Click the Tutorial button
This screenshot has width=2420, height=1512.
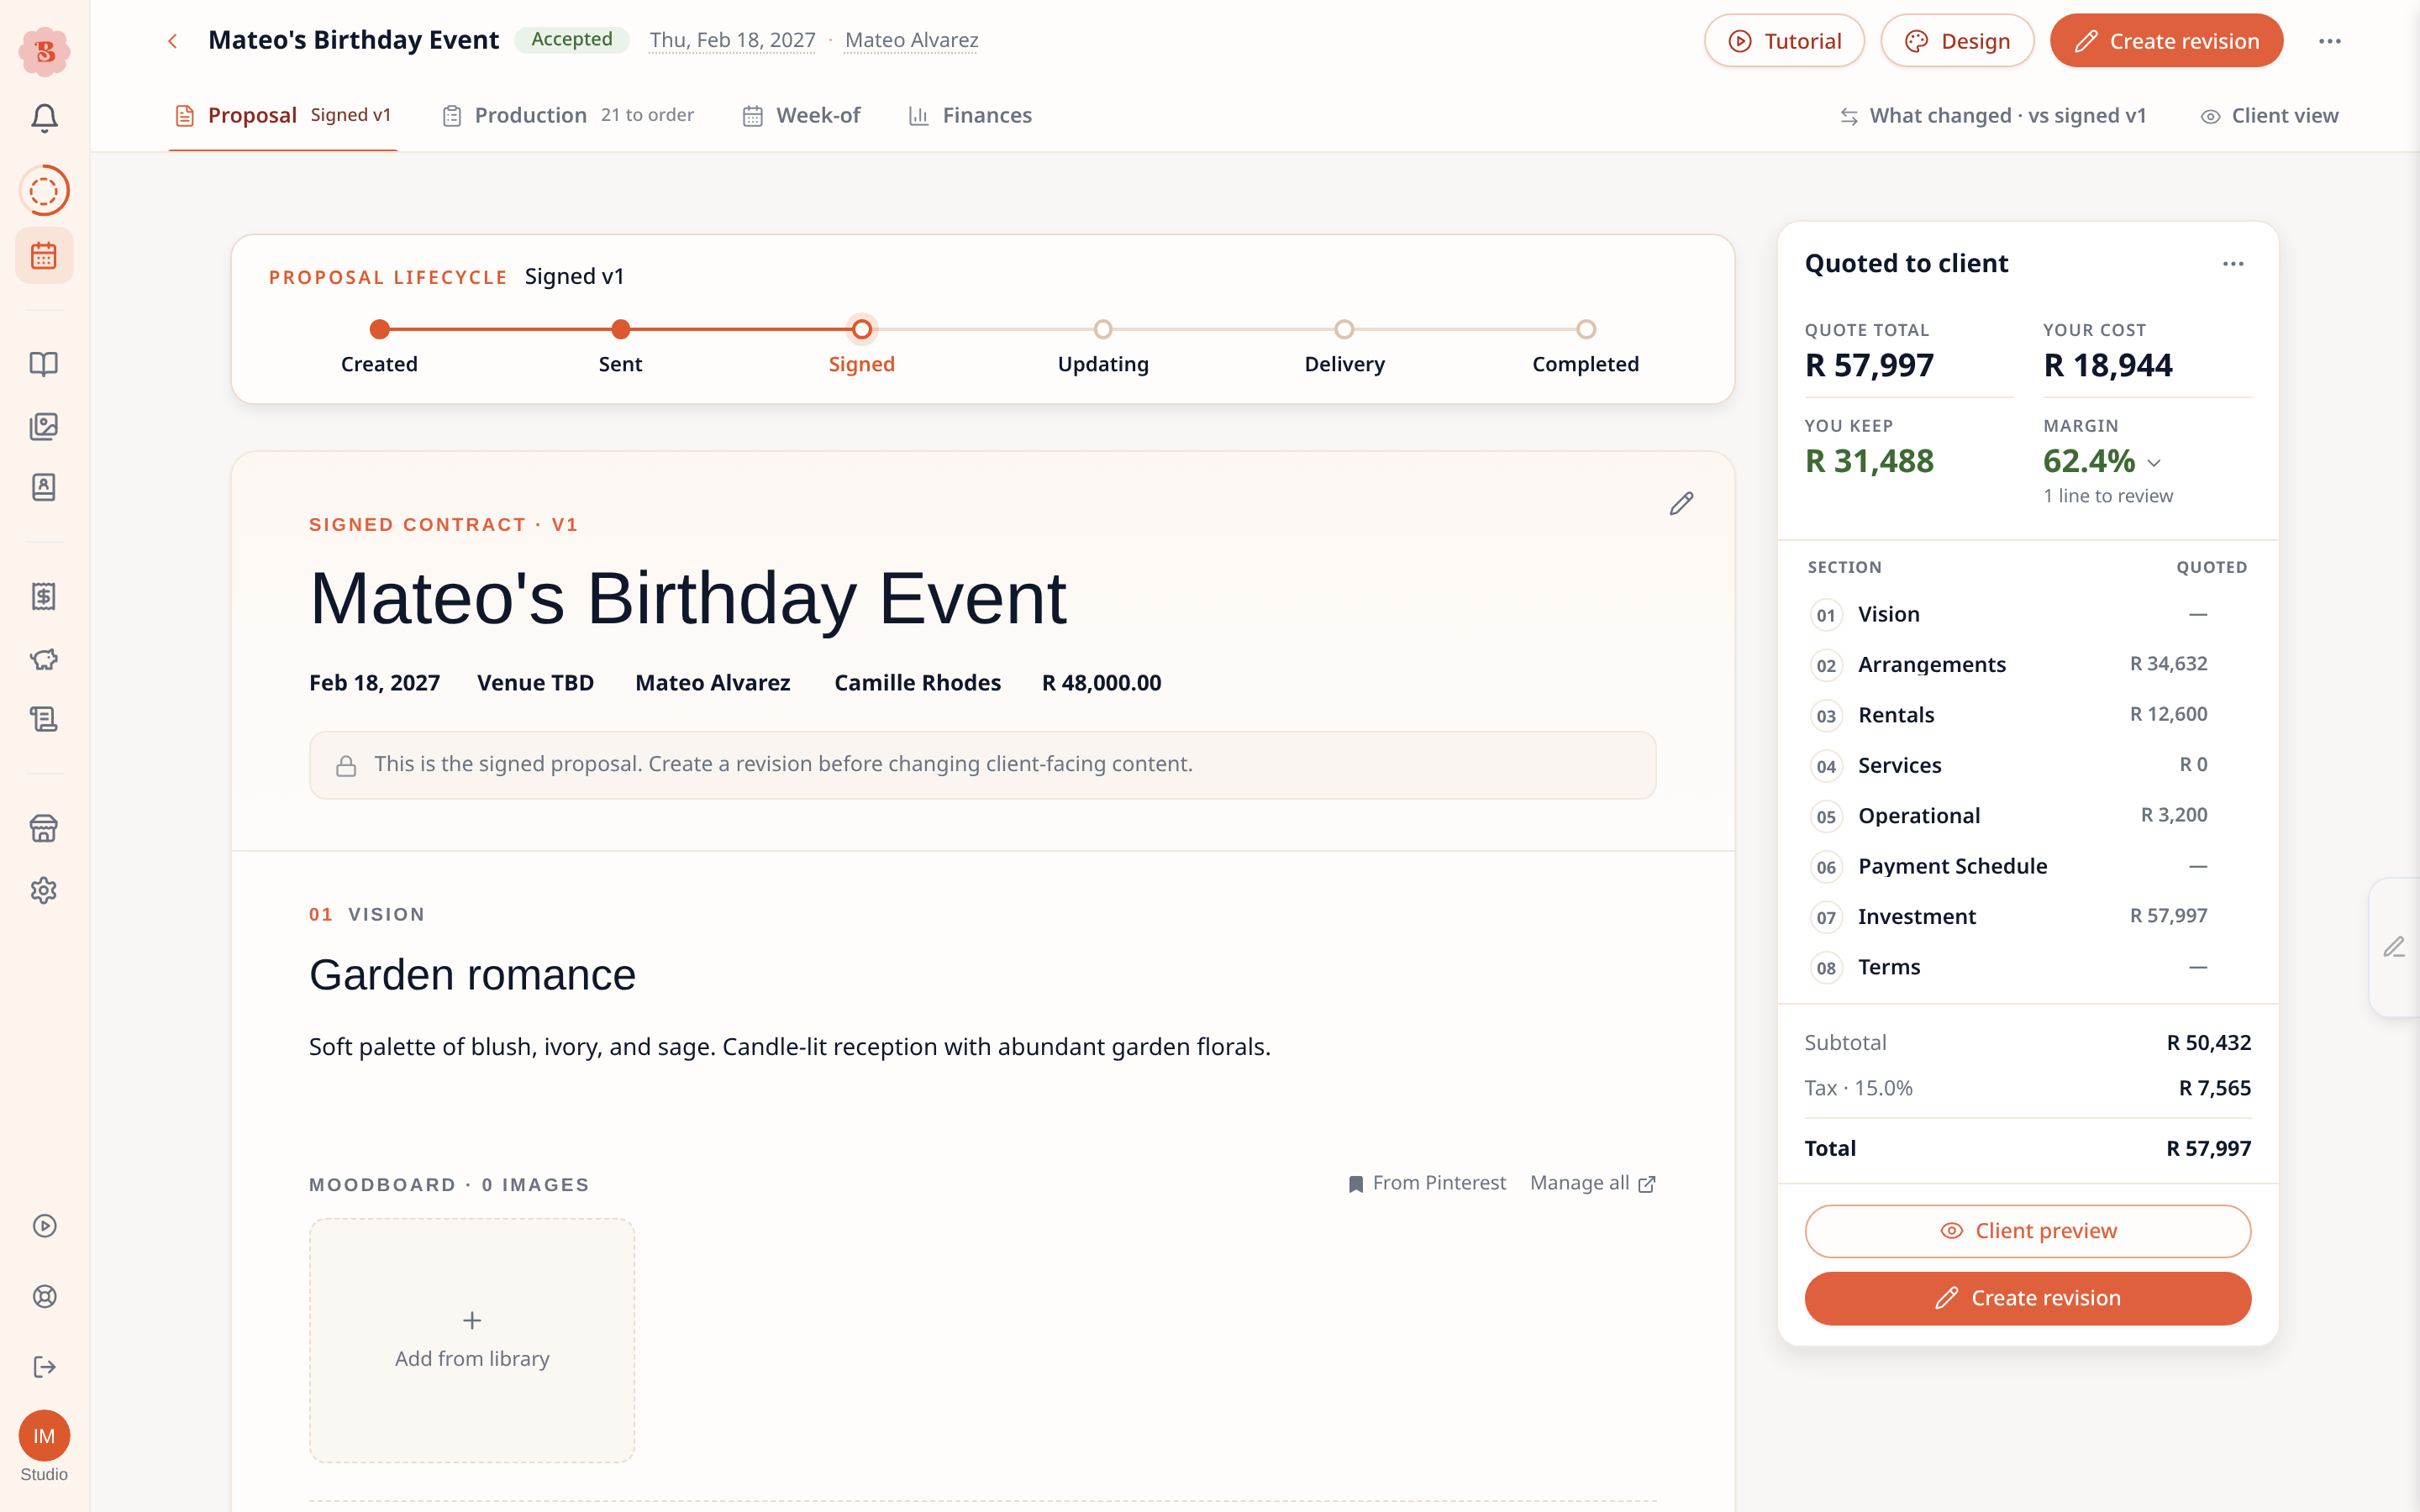click(x=1784, y=41)
